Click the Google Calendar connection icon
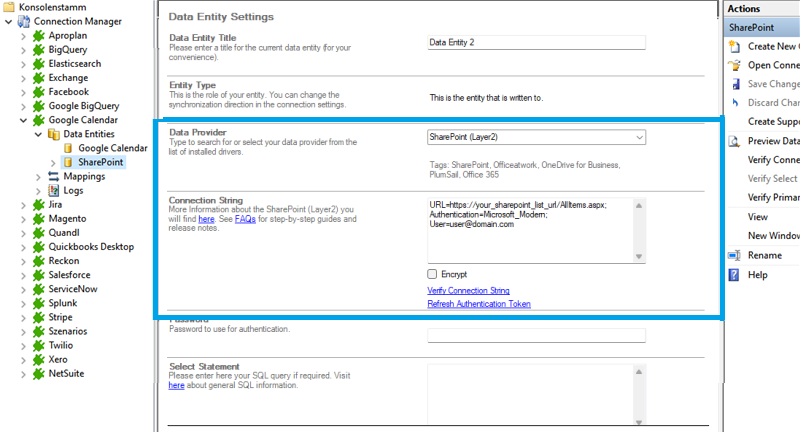The image size is (800, 432). click(x=39, y=120)
